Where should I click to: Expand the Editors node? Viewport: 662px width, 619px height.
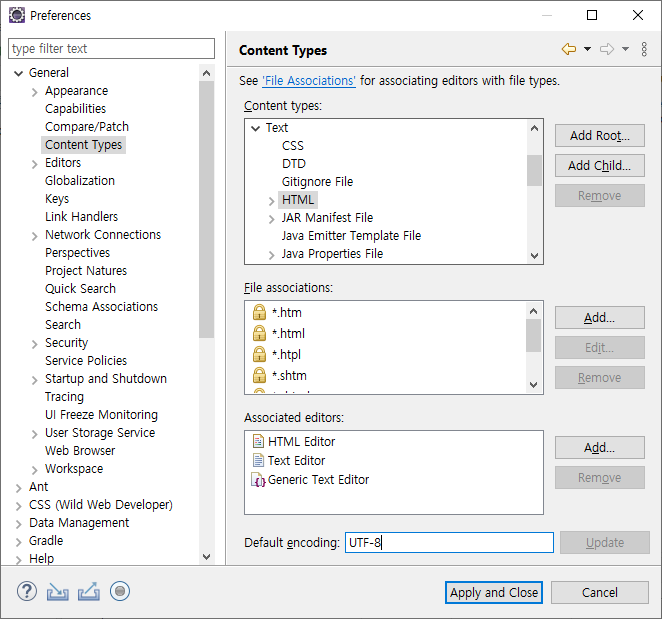tap(35, 164)
